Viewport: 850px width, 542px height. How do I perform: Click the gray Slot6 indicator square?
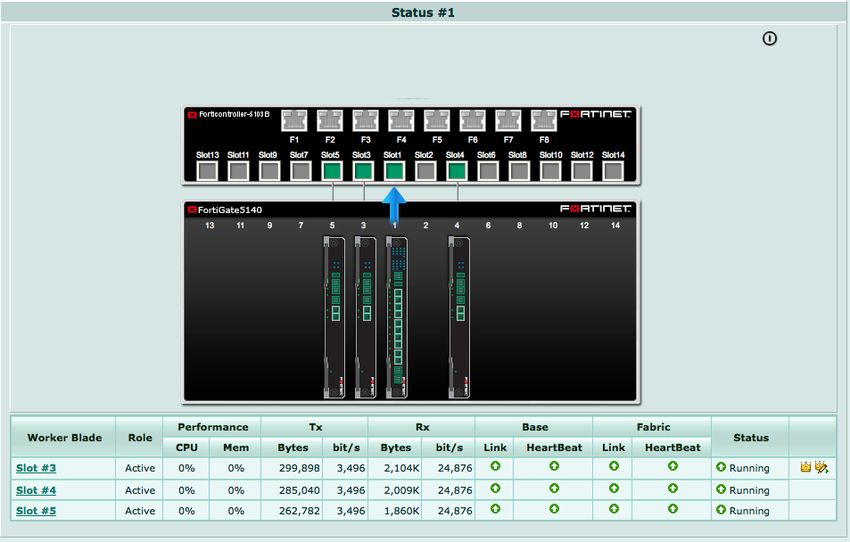(x=488, y=171)
